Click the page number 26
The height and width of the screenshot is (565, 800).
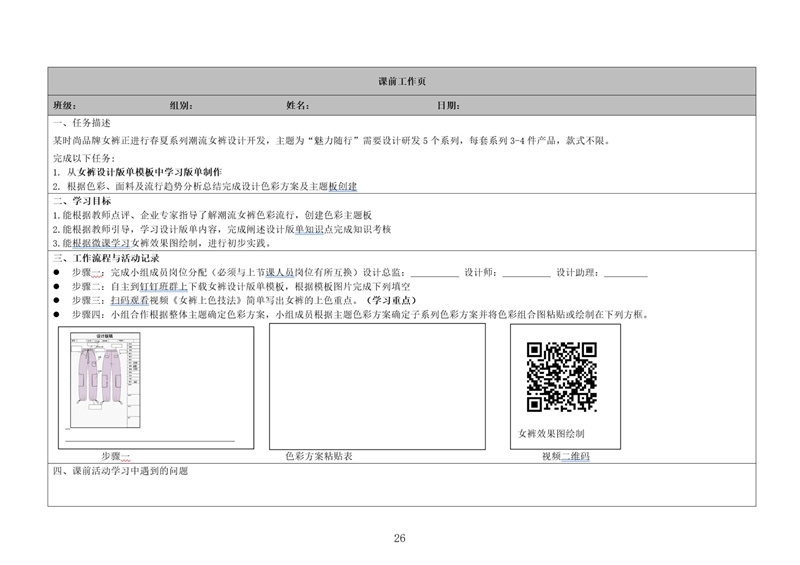pyautogui.click(x=399, y=538)
